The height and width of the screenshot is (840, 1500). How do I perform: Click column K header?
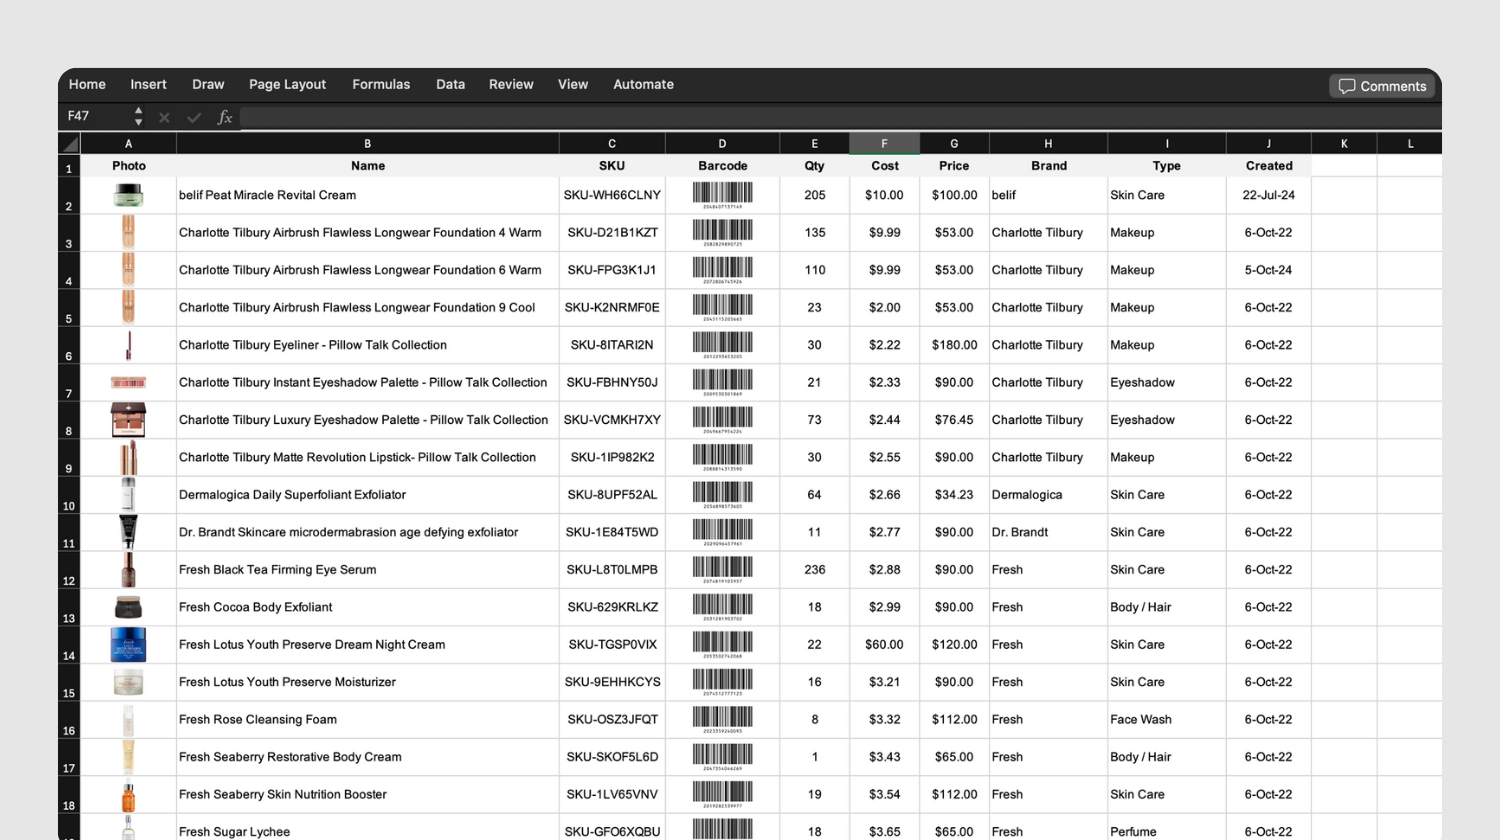(1344, 142)
